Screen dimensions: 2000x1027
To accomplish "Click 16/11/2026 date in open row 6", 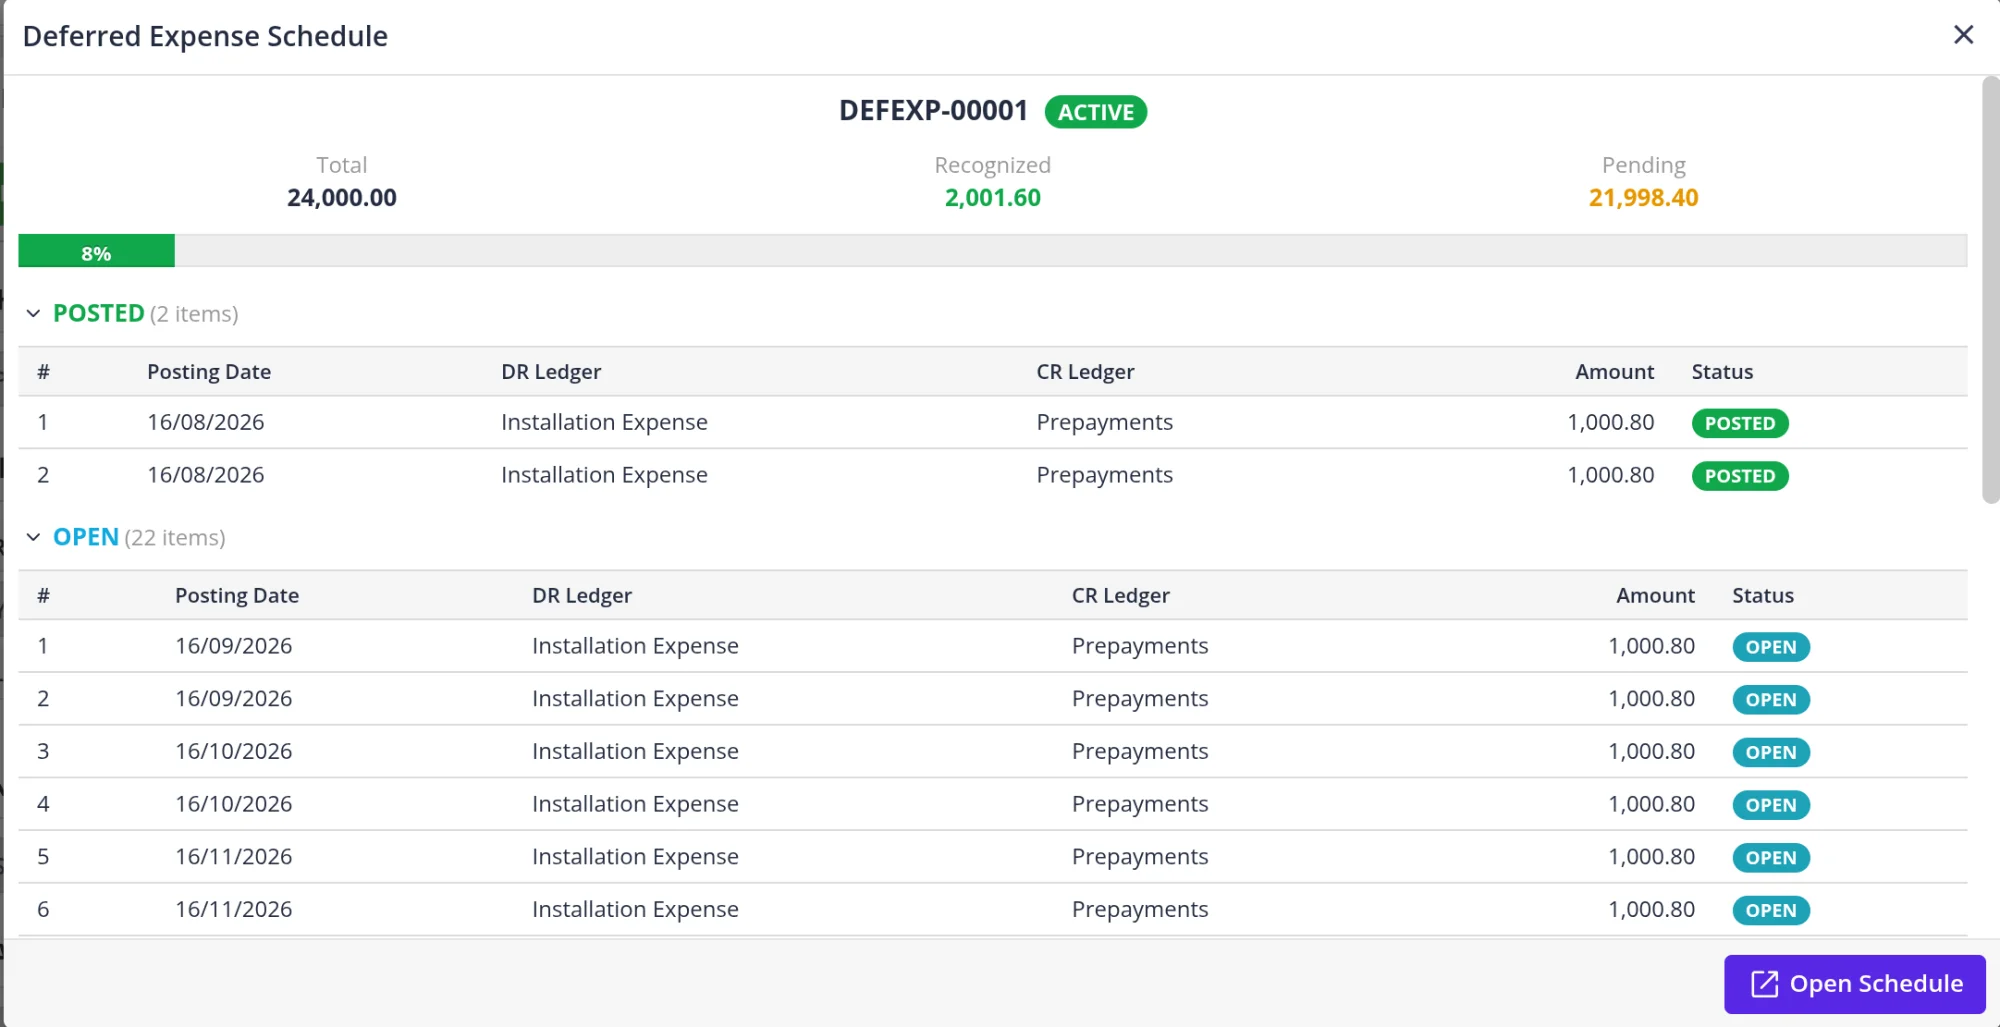I will tap(234, 910).
